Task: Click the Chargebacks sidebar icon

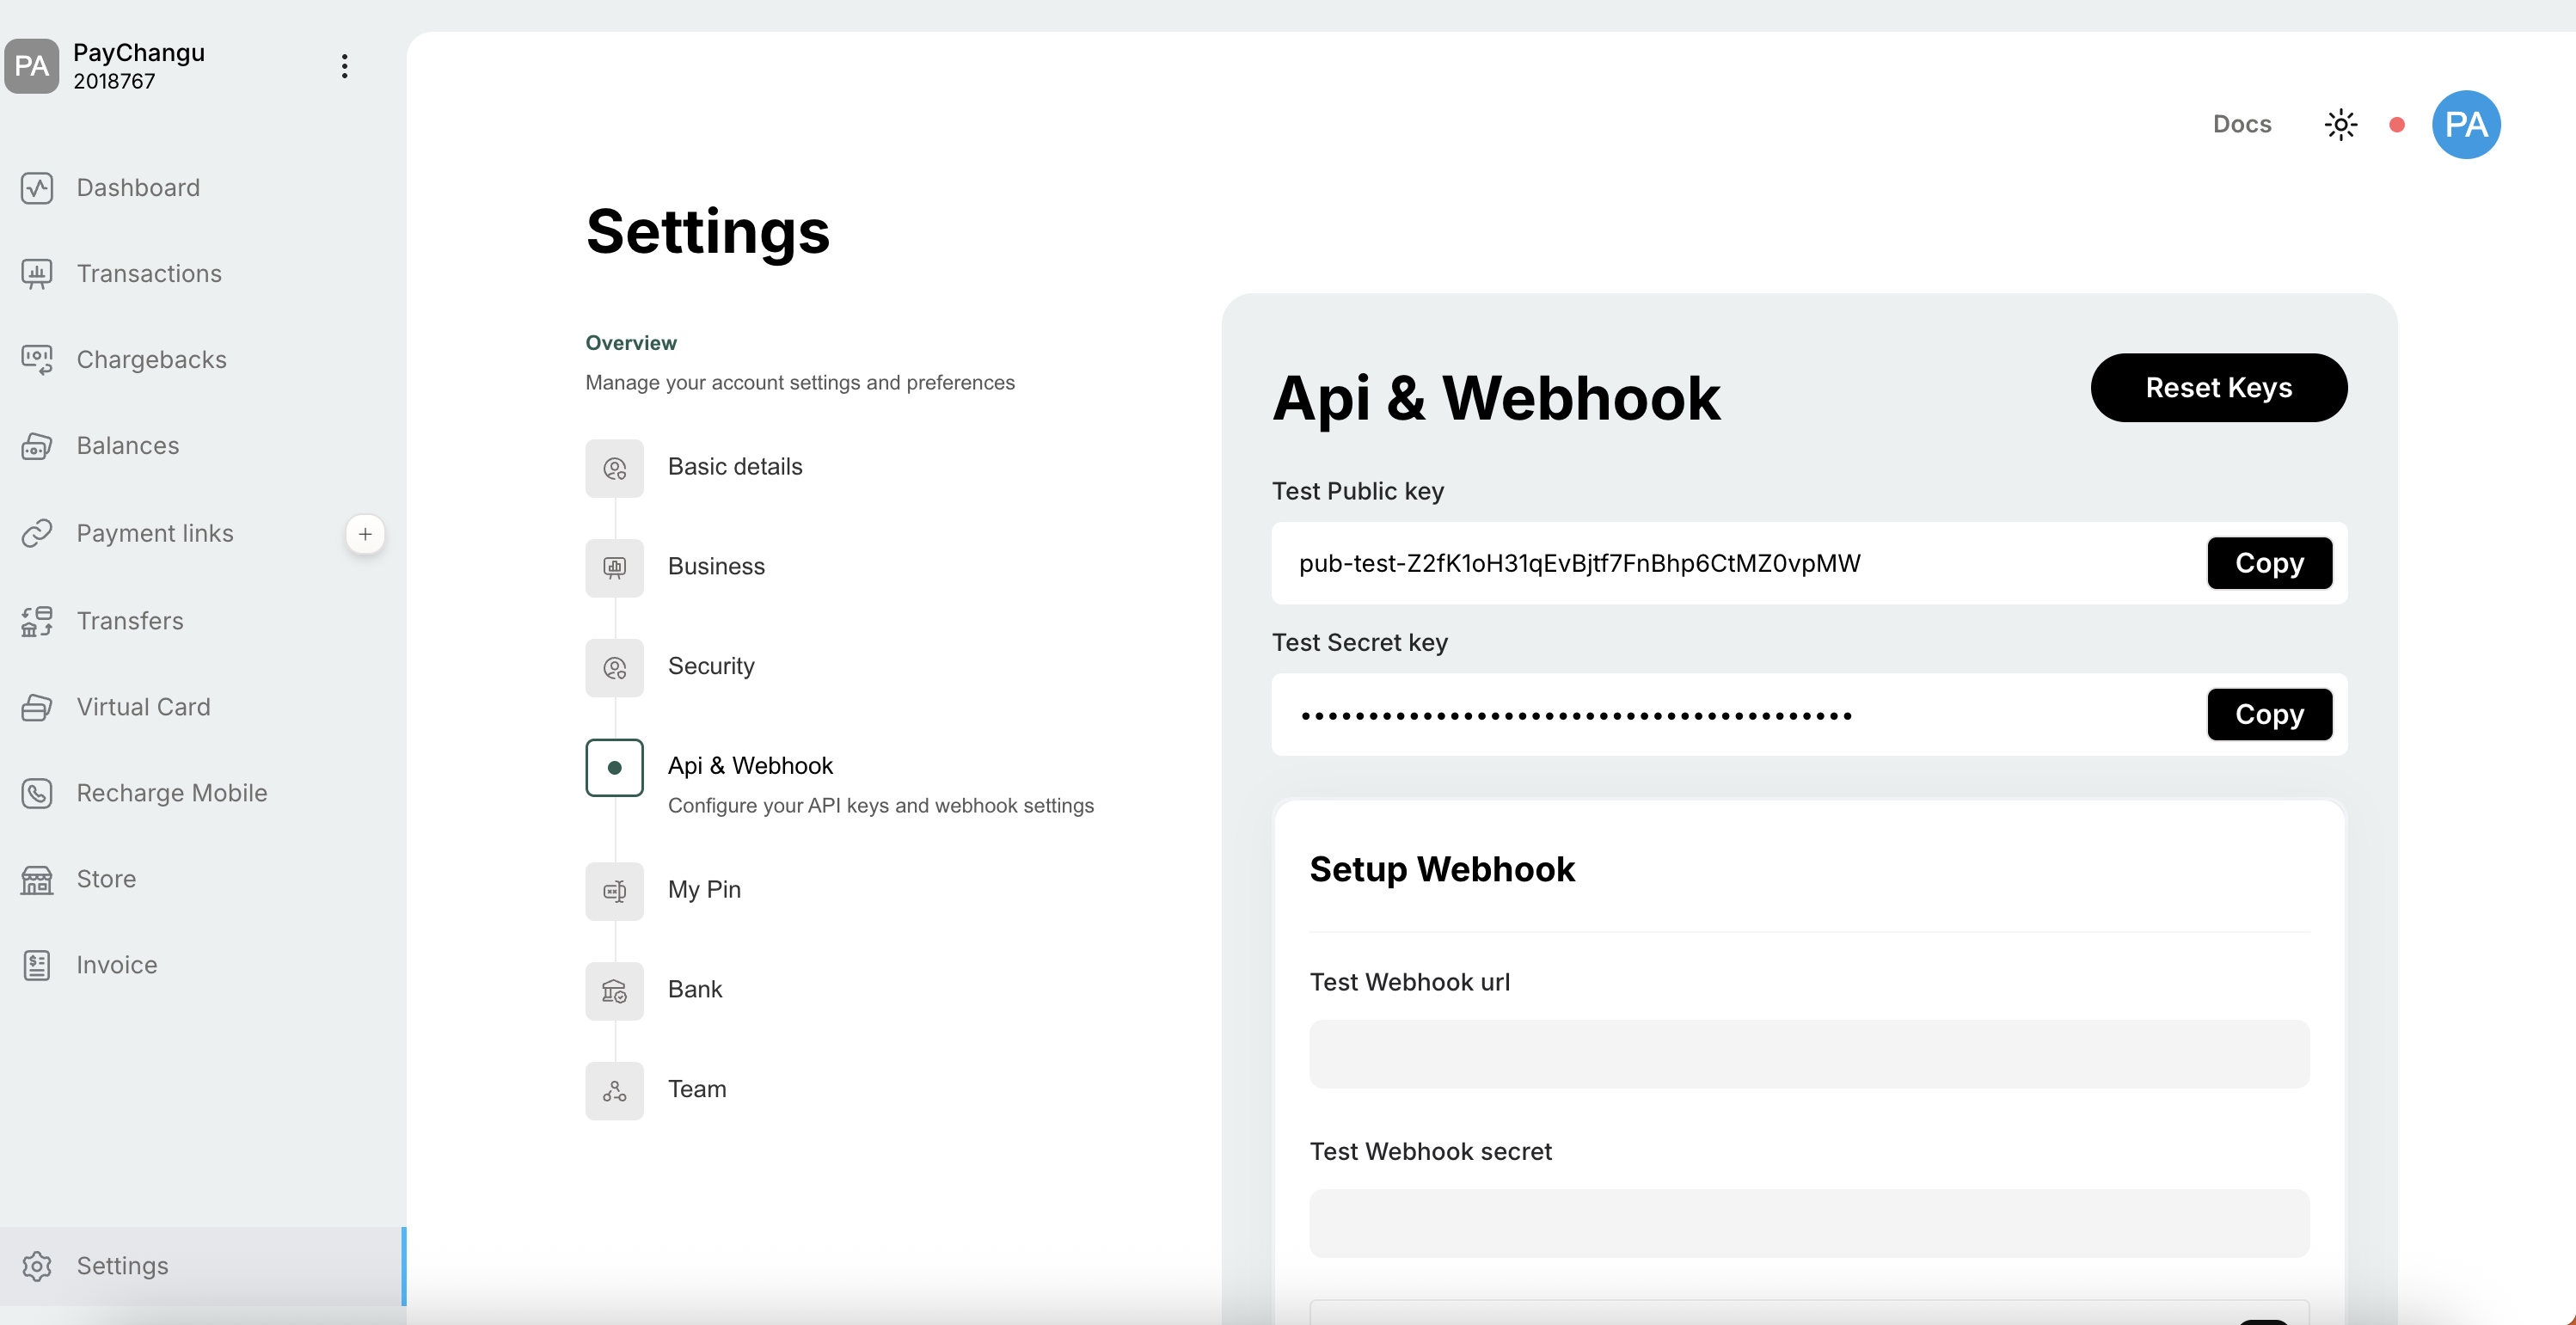Action: click(x=37, y=360)
